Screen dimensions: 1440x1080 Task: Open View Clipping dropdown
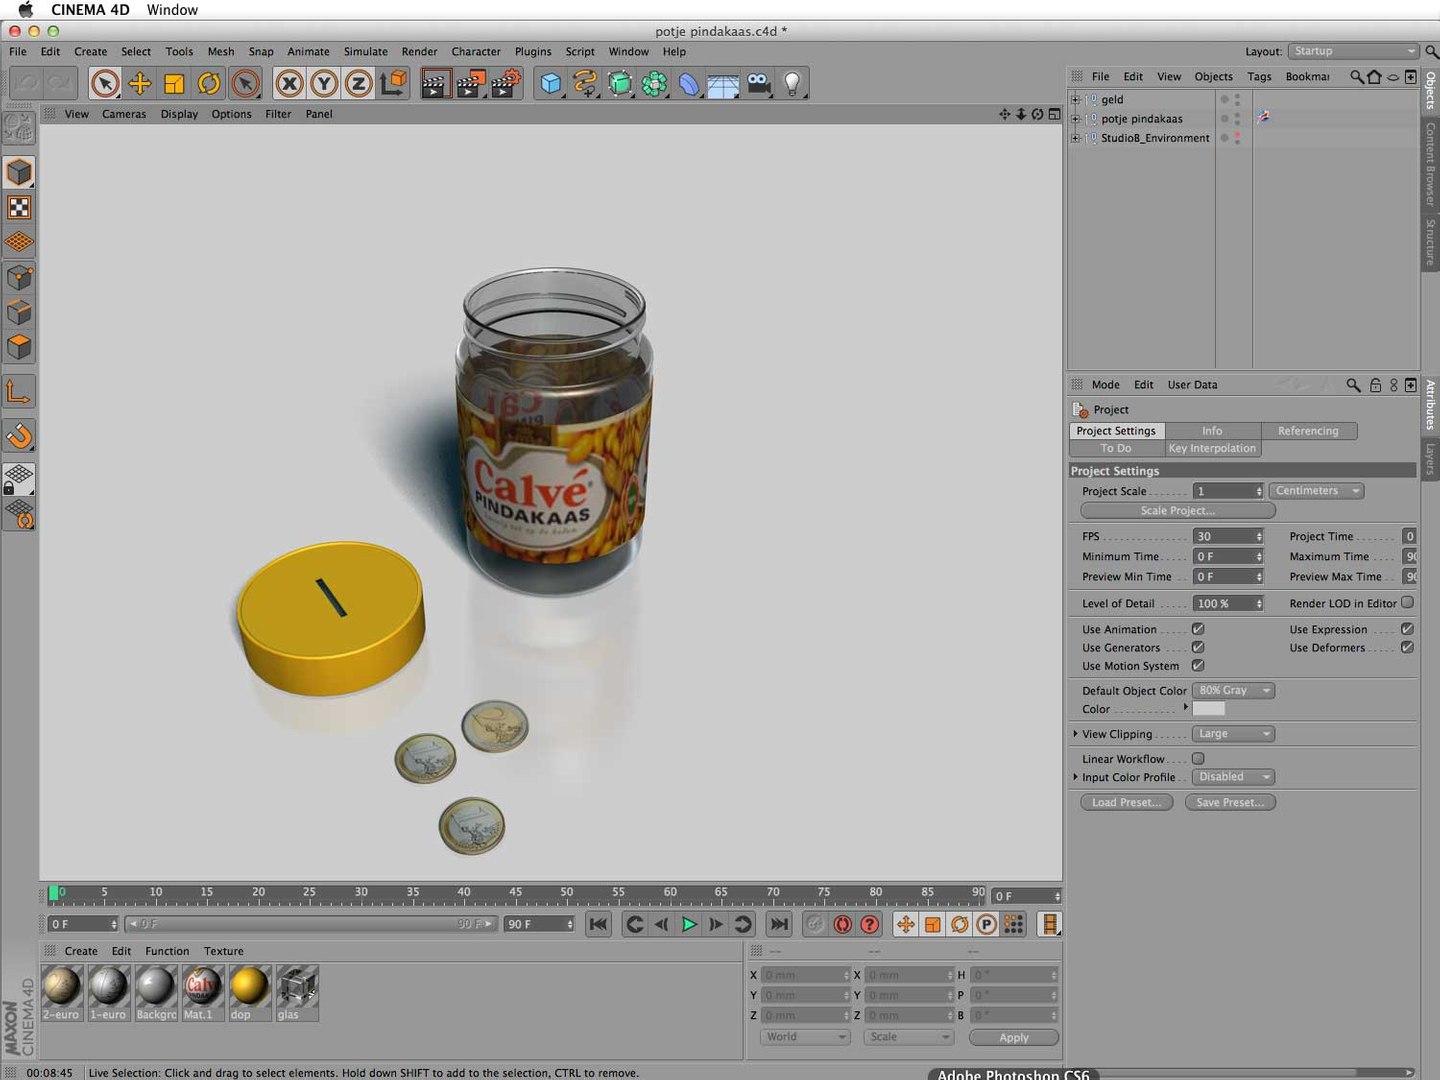click(1233, 734)
